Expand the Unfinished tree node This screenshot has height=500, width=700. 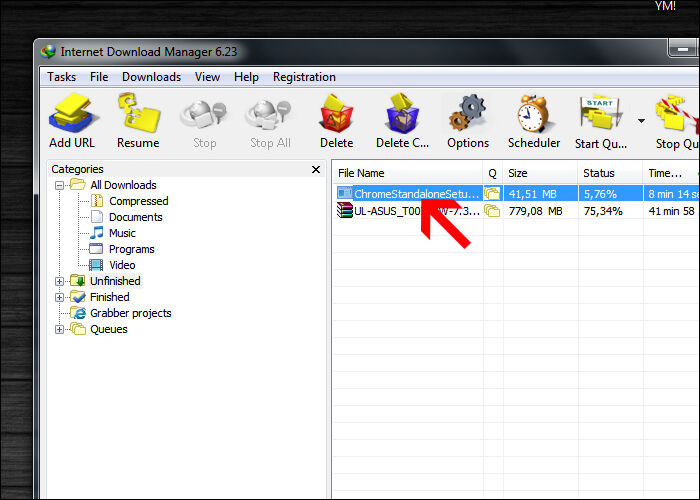coord(59,281)
